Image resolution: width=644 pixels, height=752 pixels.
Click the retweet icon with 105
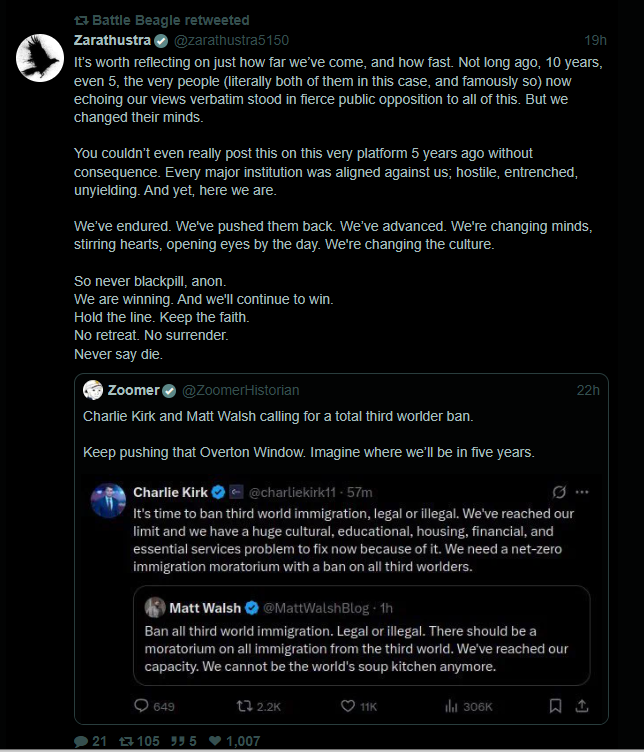tap(126, 741)
